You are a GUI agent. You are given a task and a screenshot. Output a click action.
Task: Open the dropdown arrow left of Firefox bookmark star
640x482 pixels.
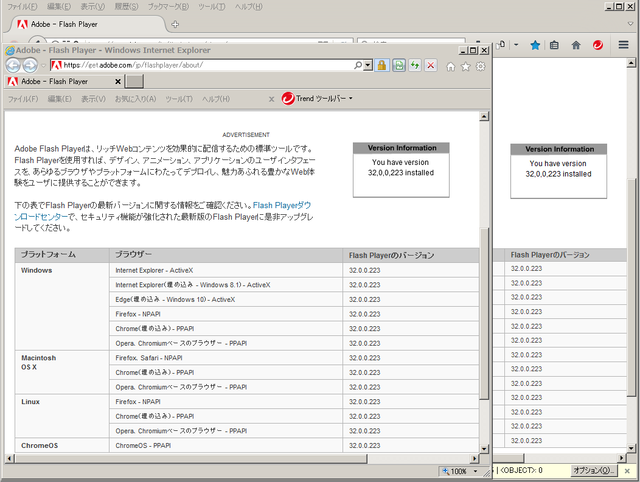516,45
